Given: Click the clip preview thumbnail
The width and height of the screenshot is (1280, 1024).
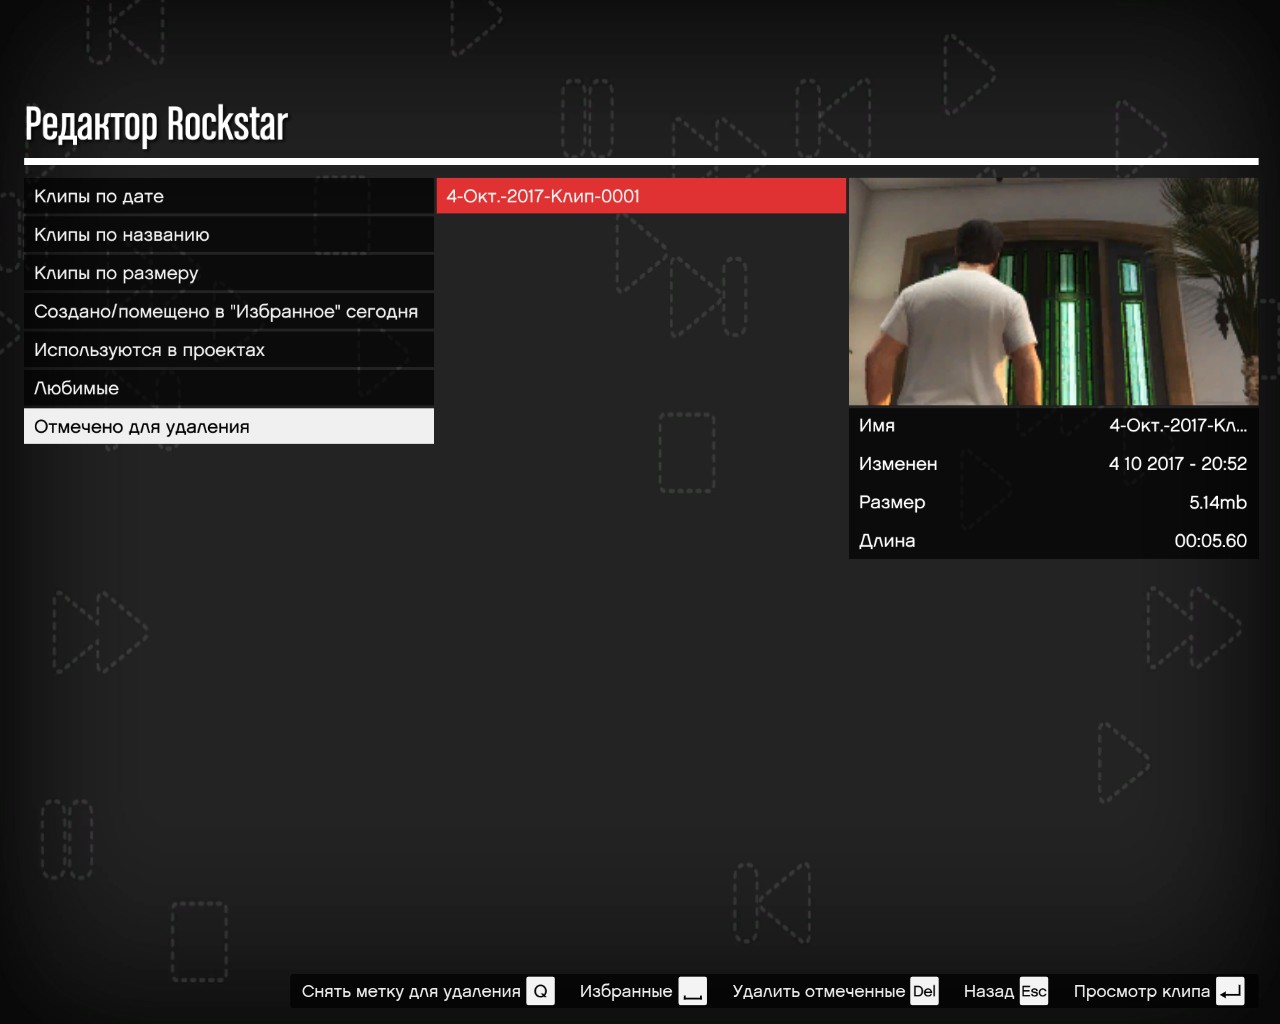Looking at the screenshot, I should pyautogui.click(x=1054, y=292).
